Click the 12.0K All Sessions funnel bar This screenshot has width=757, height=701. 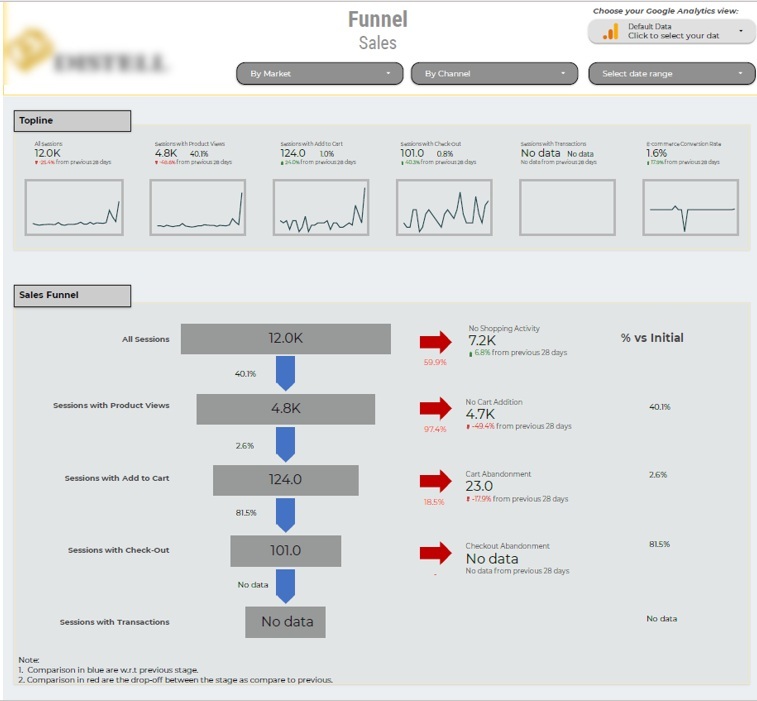coord(286,339)
